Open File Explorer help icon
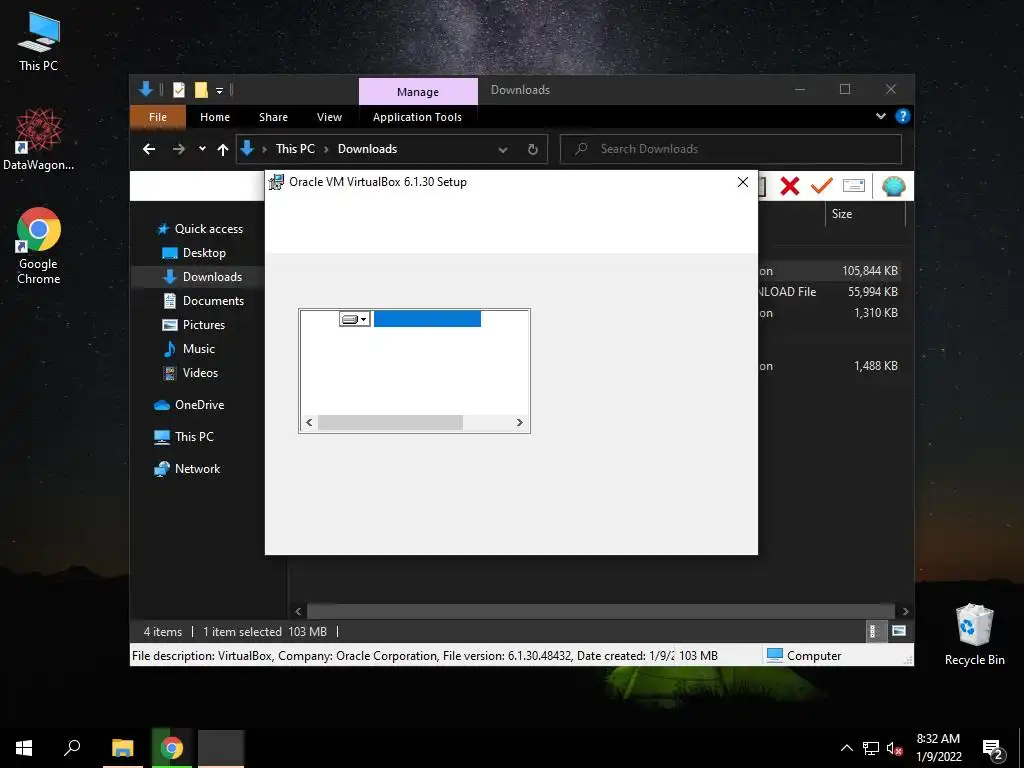 [x=903, y=116]
